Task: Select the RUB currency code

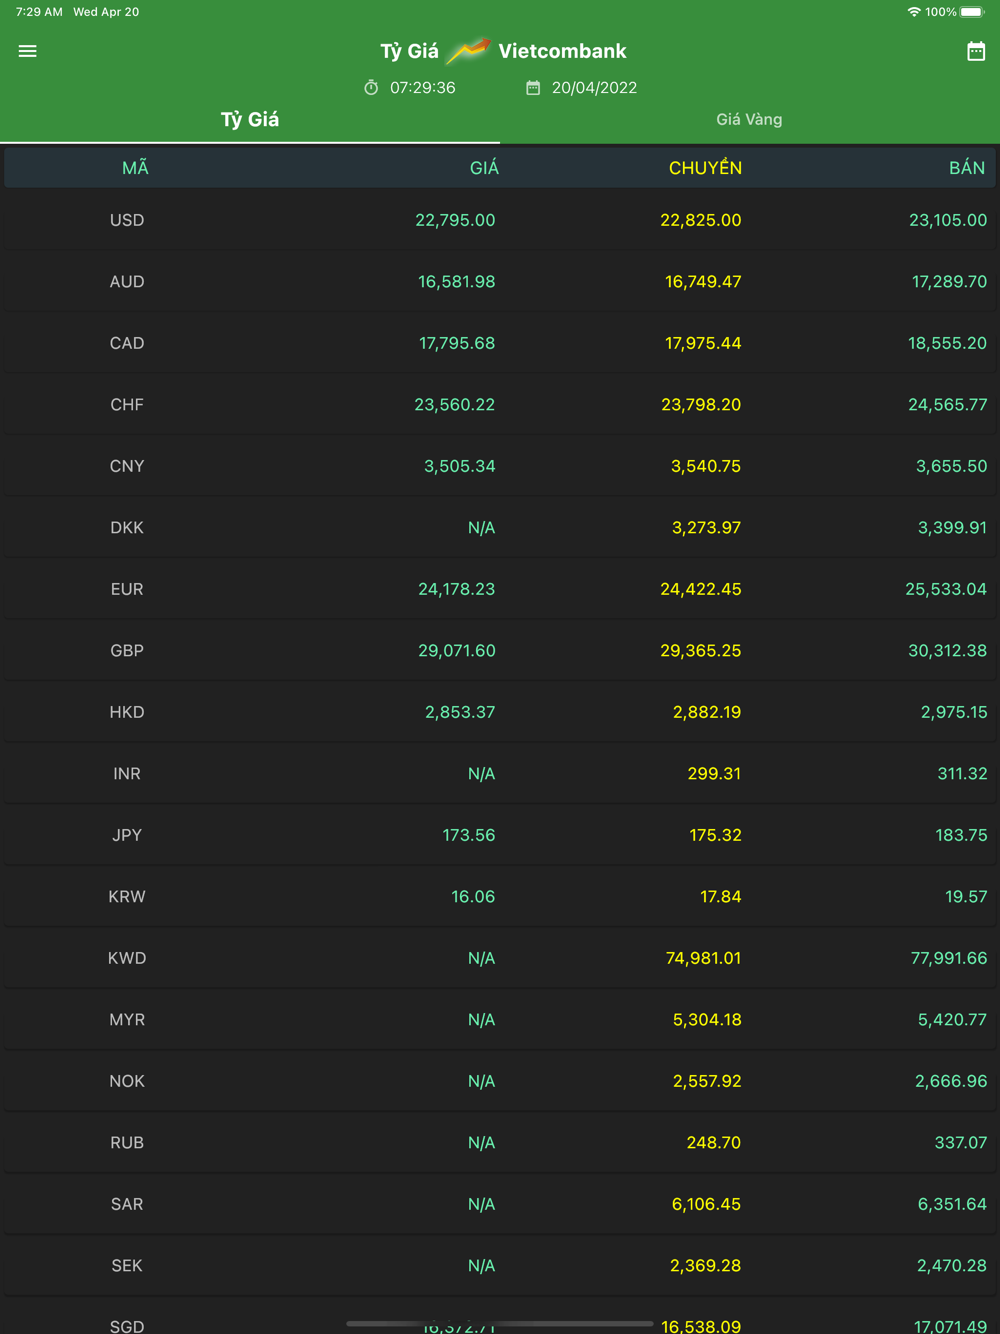Action: (127, 1143)
